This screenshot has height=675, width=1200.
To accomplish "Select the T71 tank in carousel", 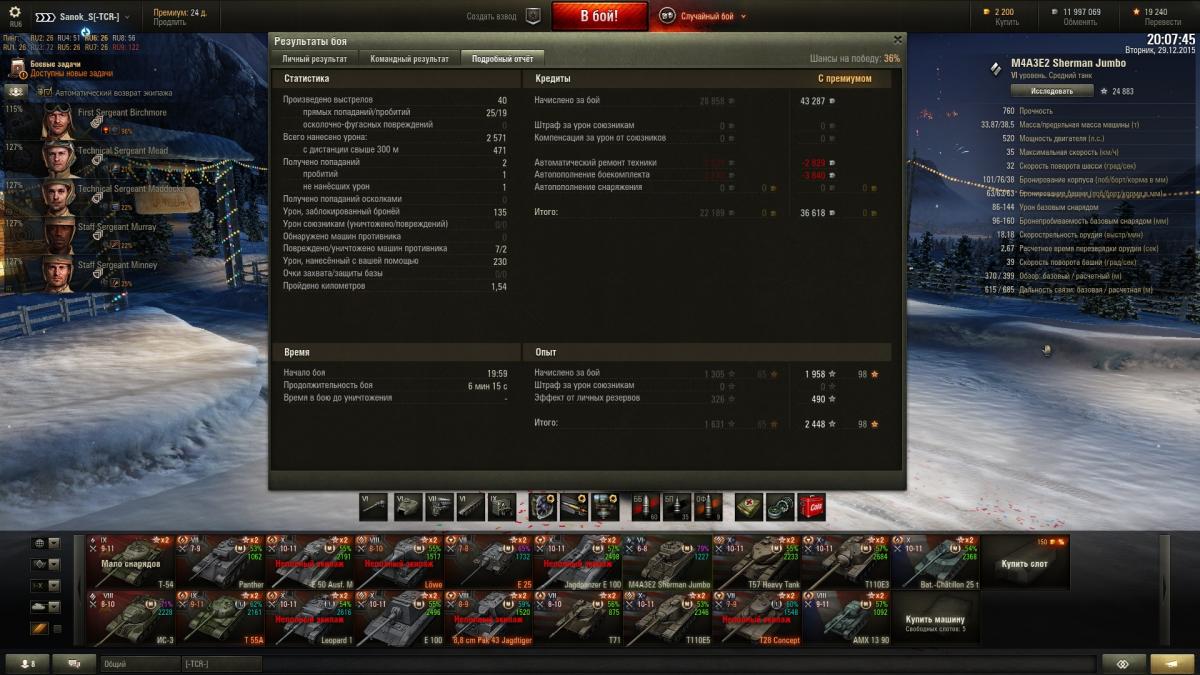I will point(577,620).
